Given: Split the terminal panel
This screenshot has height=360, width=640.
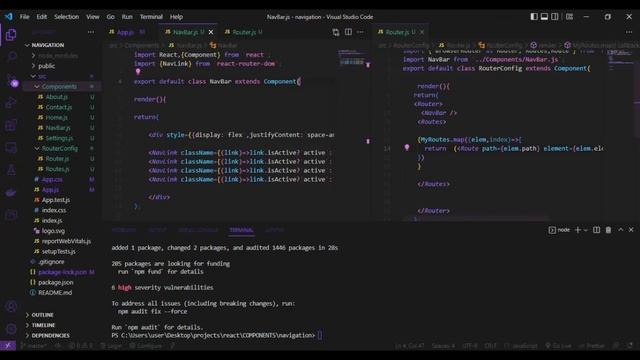Looking at the screenshot, I should [x=596, y=230].
